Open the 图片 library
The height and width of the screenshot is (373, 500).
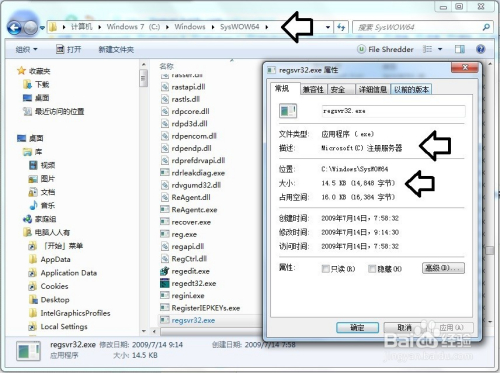coord(42,179)
